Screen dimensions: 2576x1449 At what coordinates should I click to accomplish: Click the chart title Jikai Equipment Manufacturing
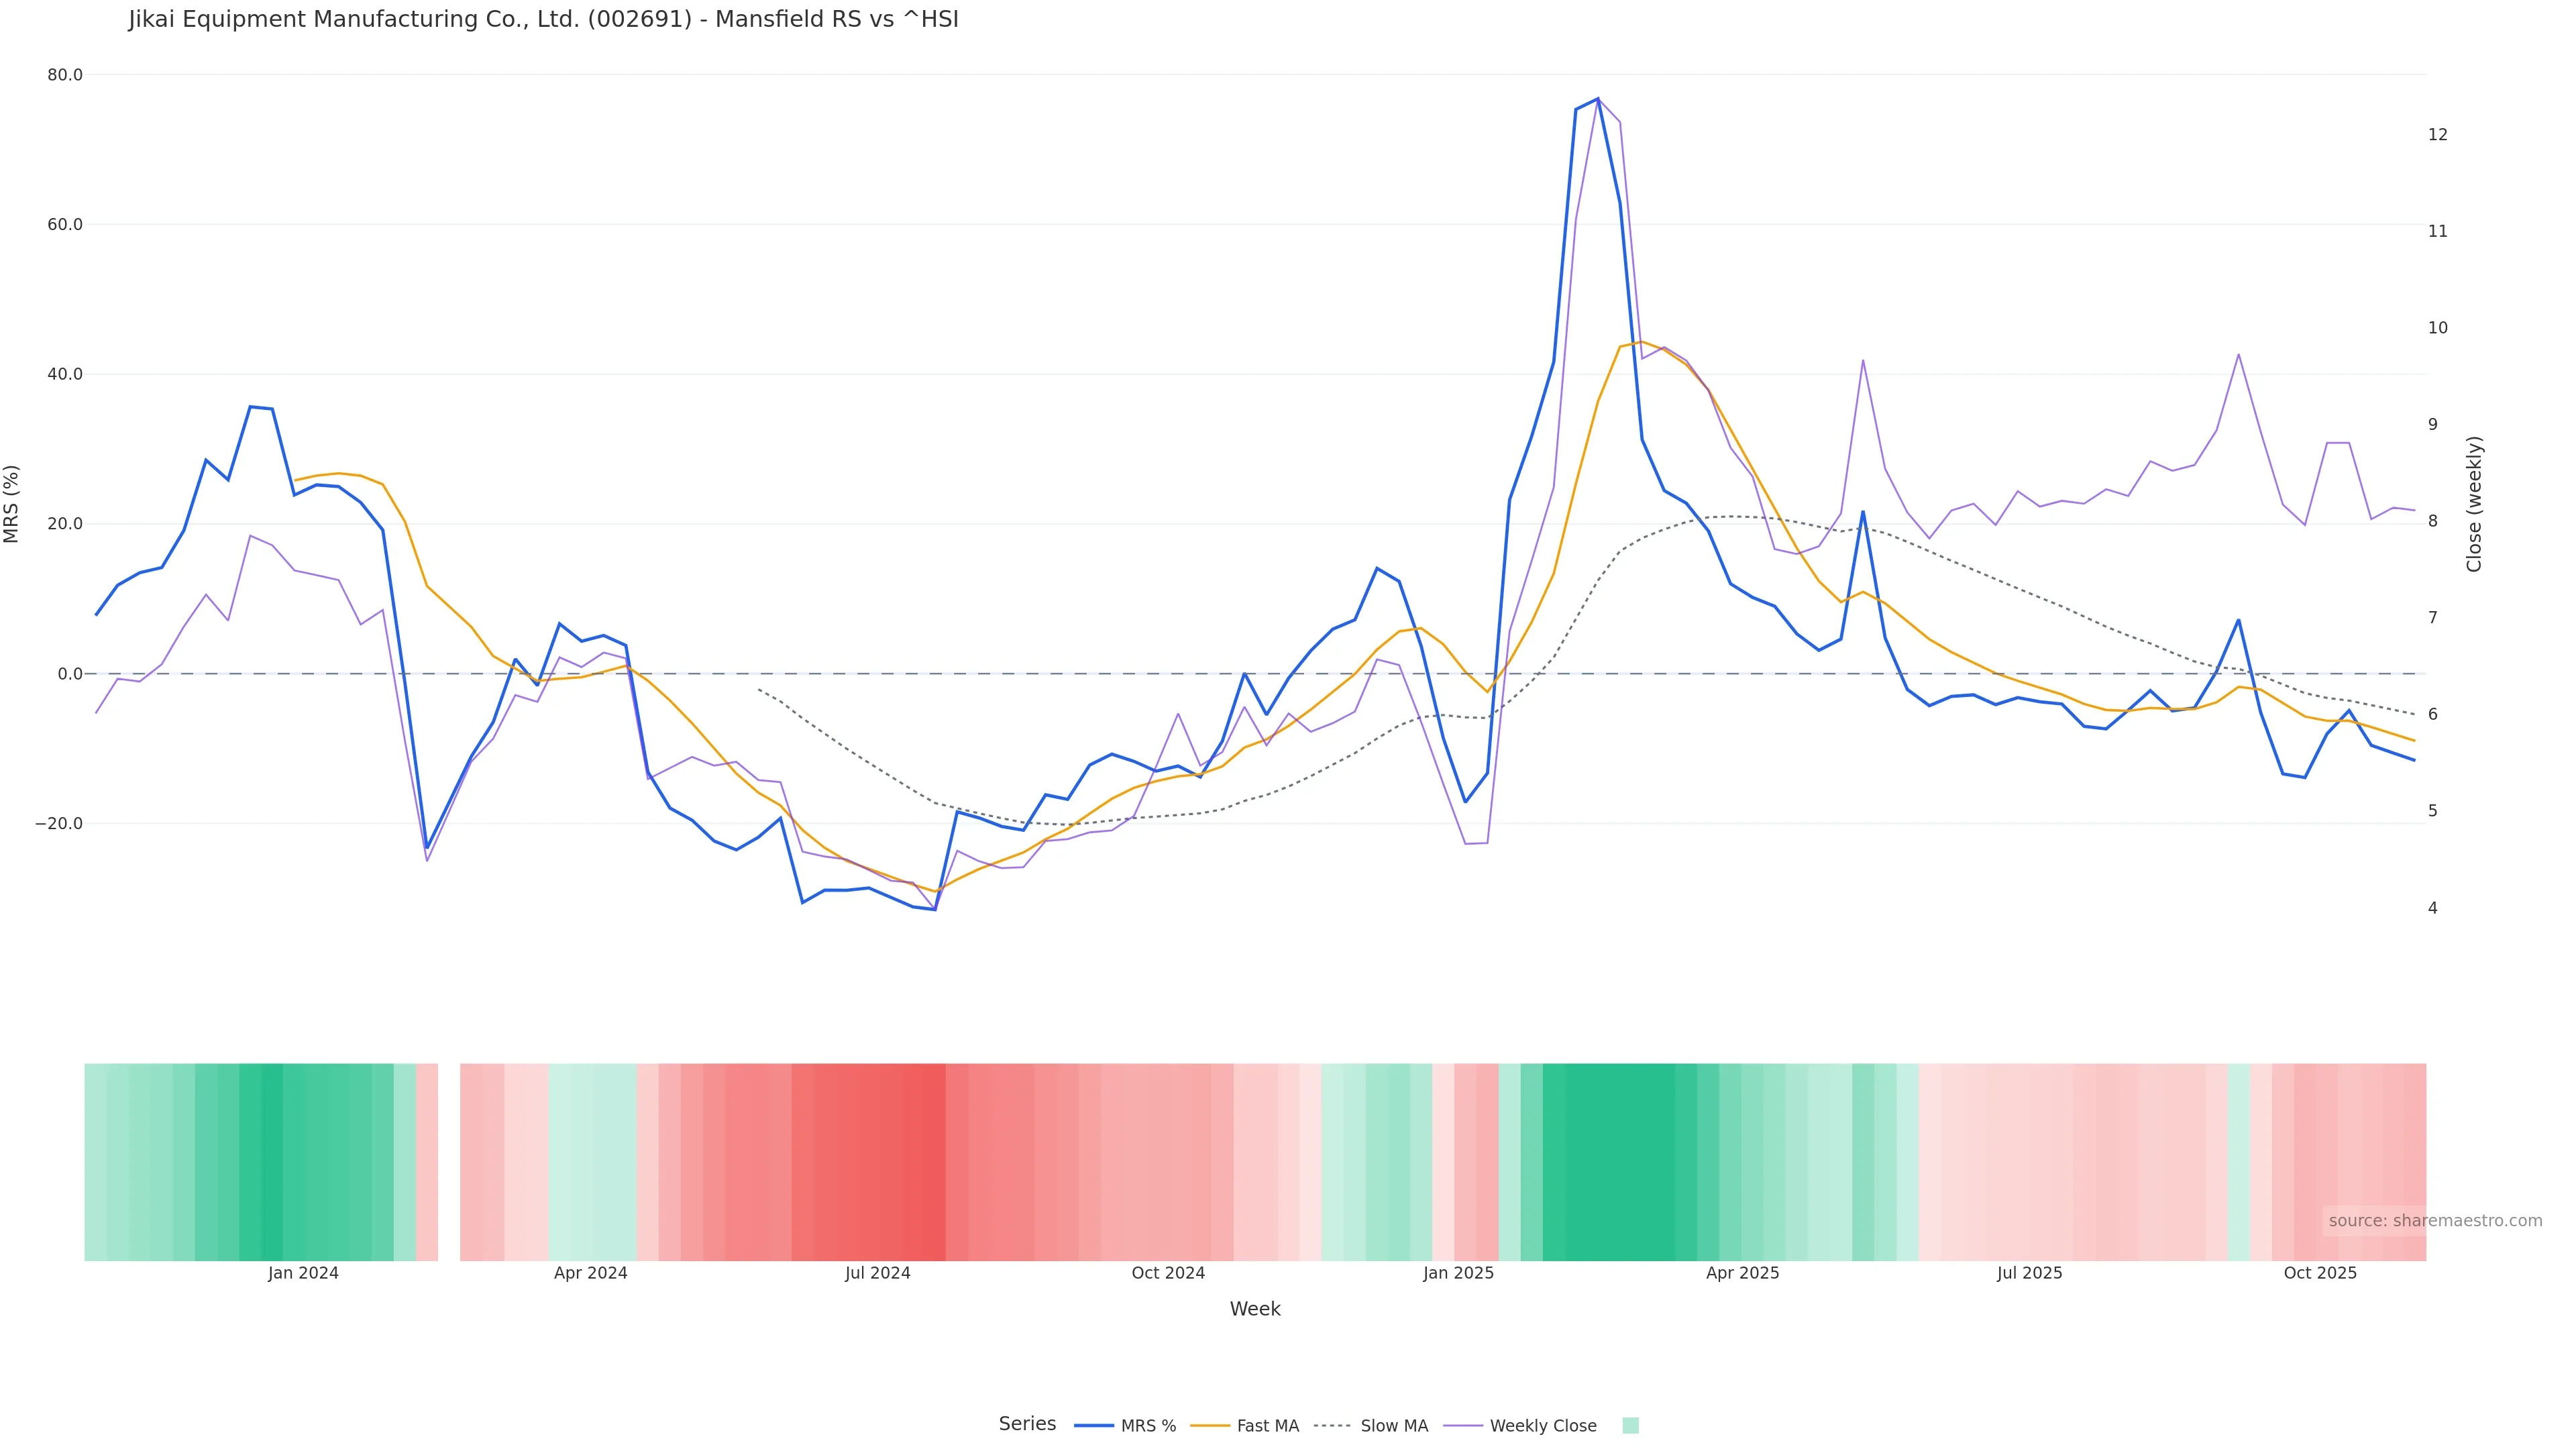point(543,20)
